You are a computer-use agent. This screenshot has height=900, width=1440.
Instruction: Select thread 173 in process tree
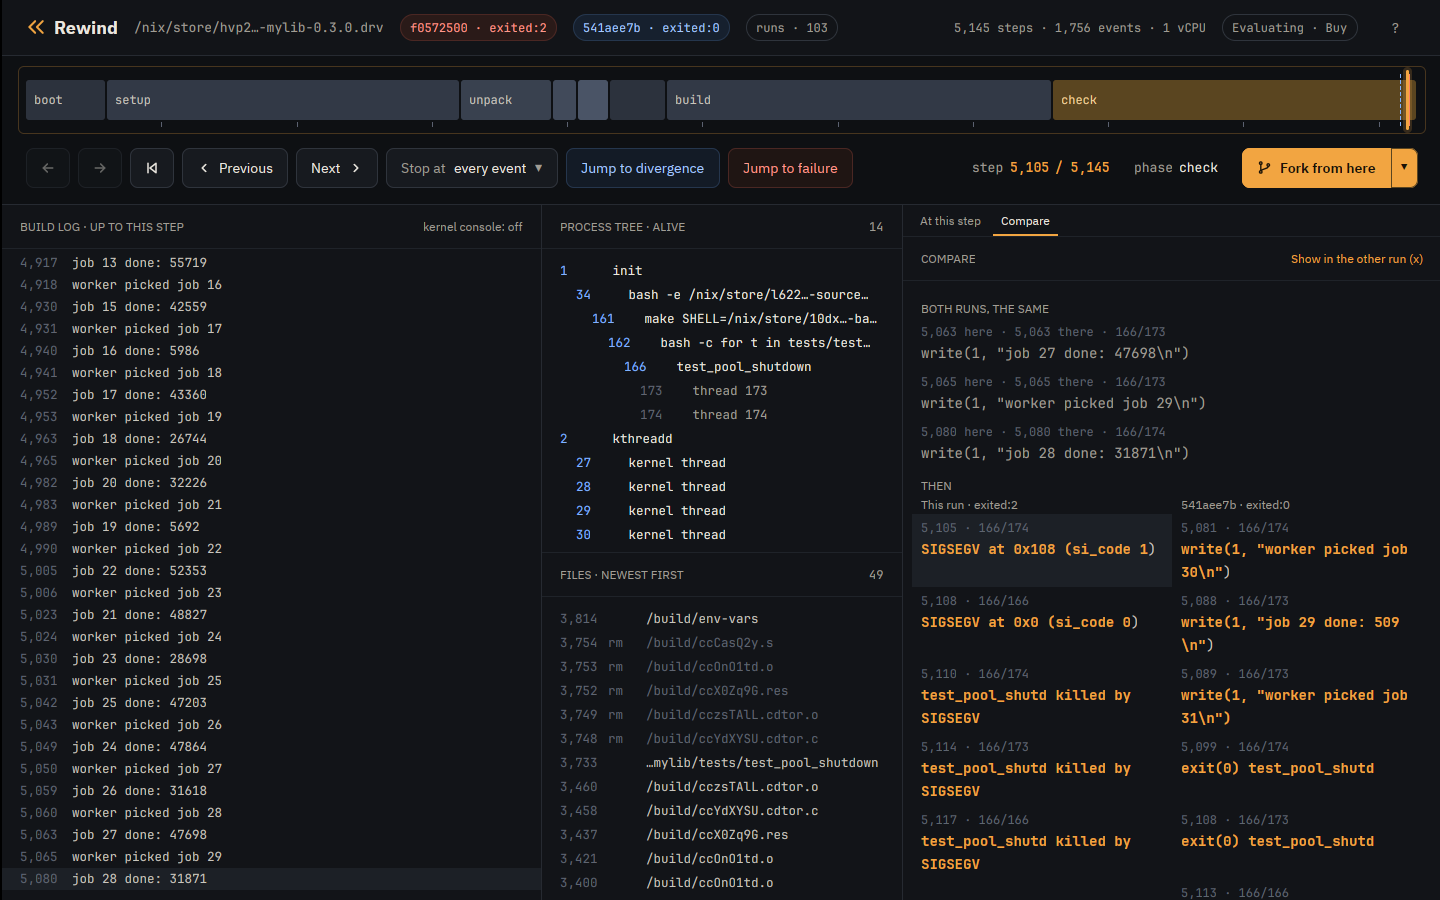point(722,391)
